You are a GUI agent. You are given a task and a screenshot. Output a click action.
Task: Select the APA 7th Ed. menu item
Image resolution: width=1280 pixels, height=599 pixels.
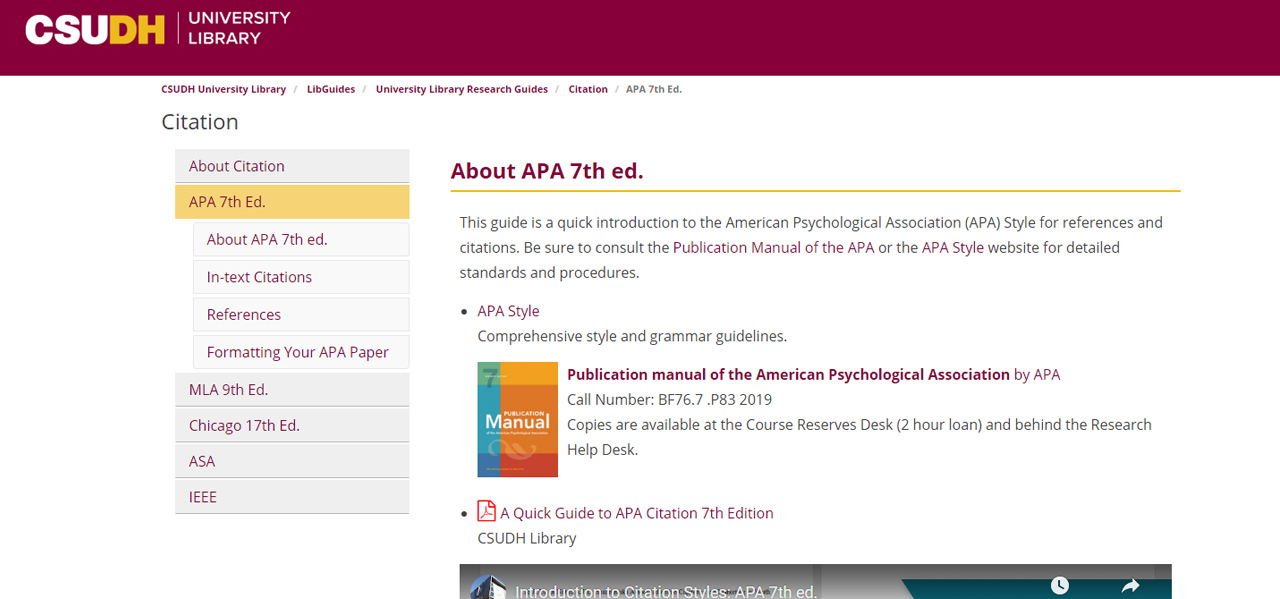292,202
